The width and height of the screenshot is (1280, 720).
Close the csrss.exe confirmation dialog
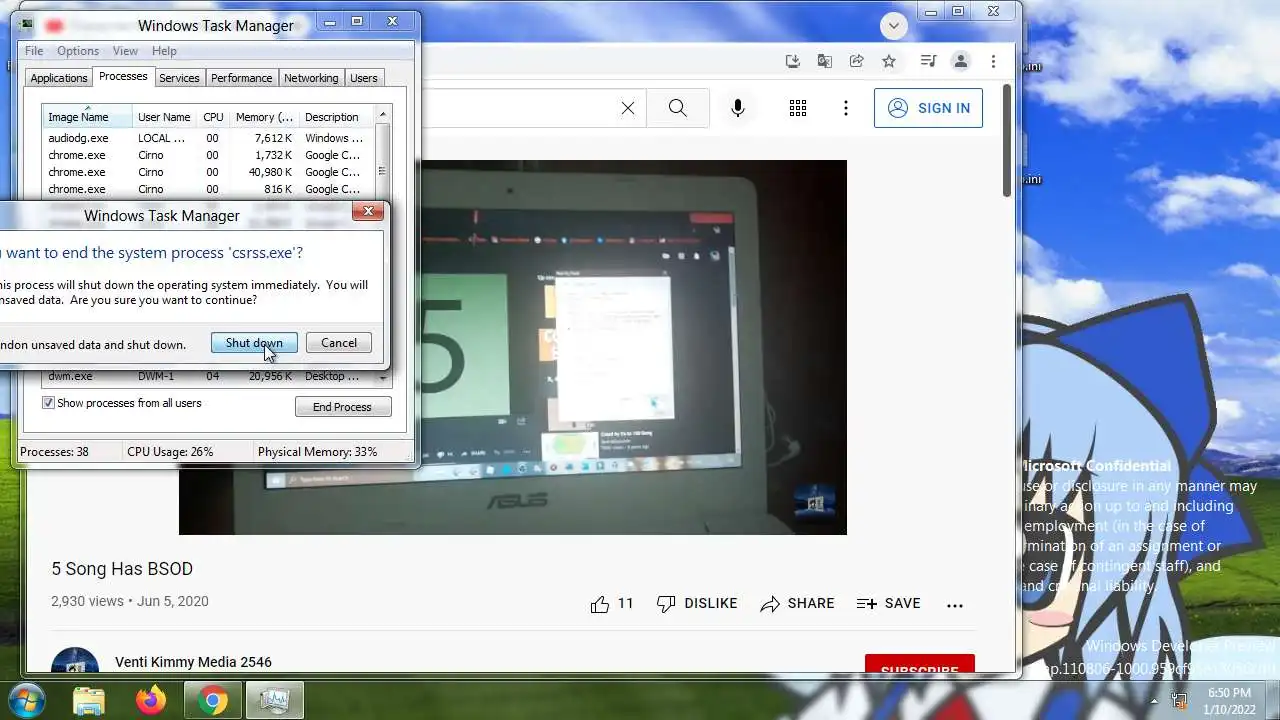368,211
